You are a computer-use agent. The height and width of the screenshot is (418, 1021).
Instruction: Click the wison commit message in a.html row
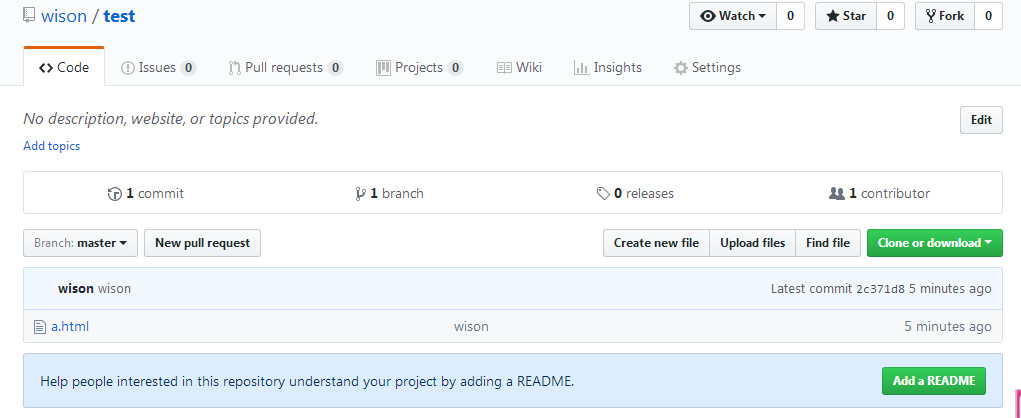471,326
